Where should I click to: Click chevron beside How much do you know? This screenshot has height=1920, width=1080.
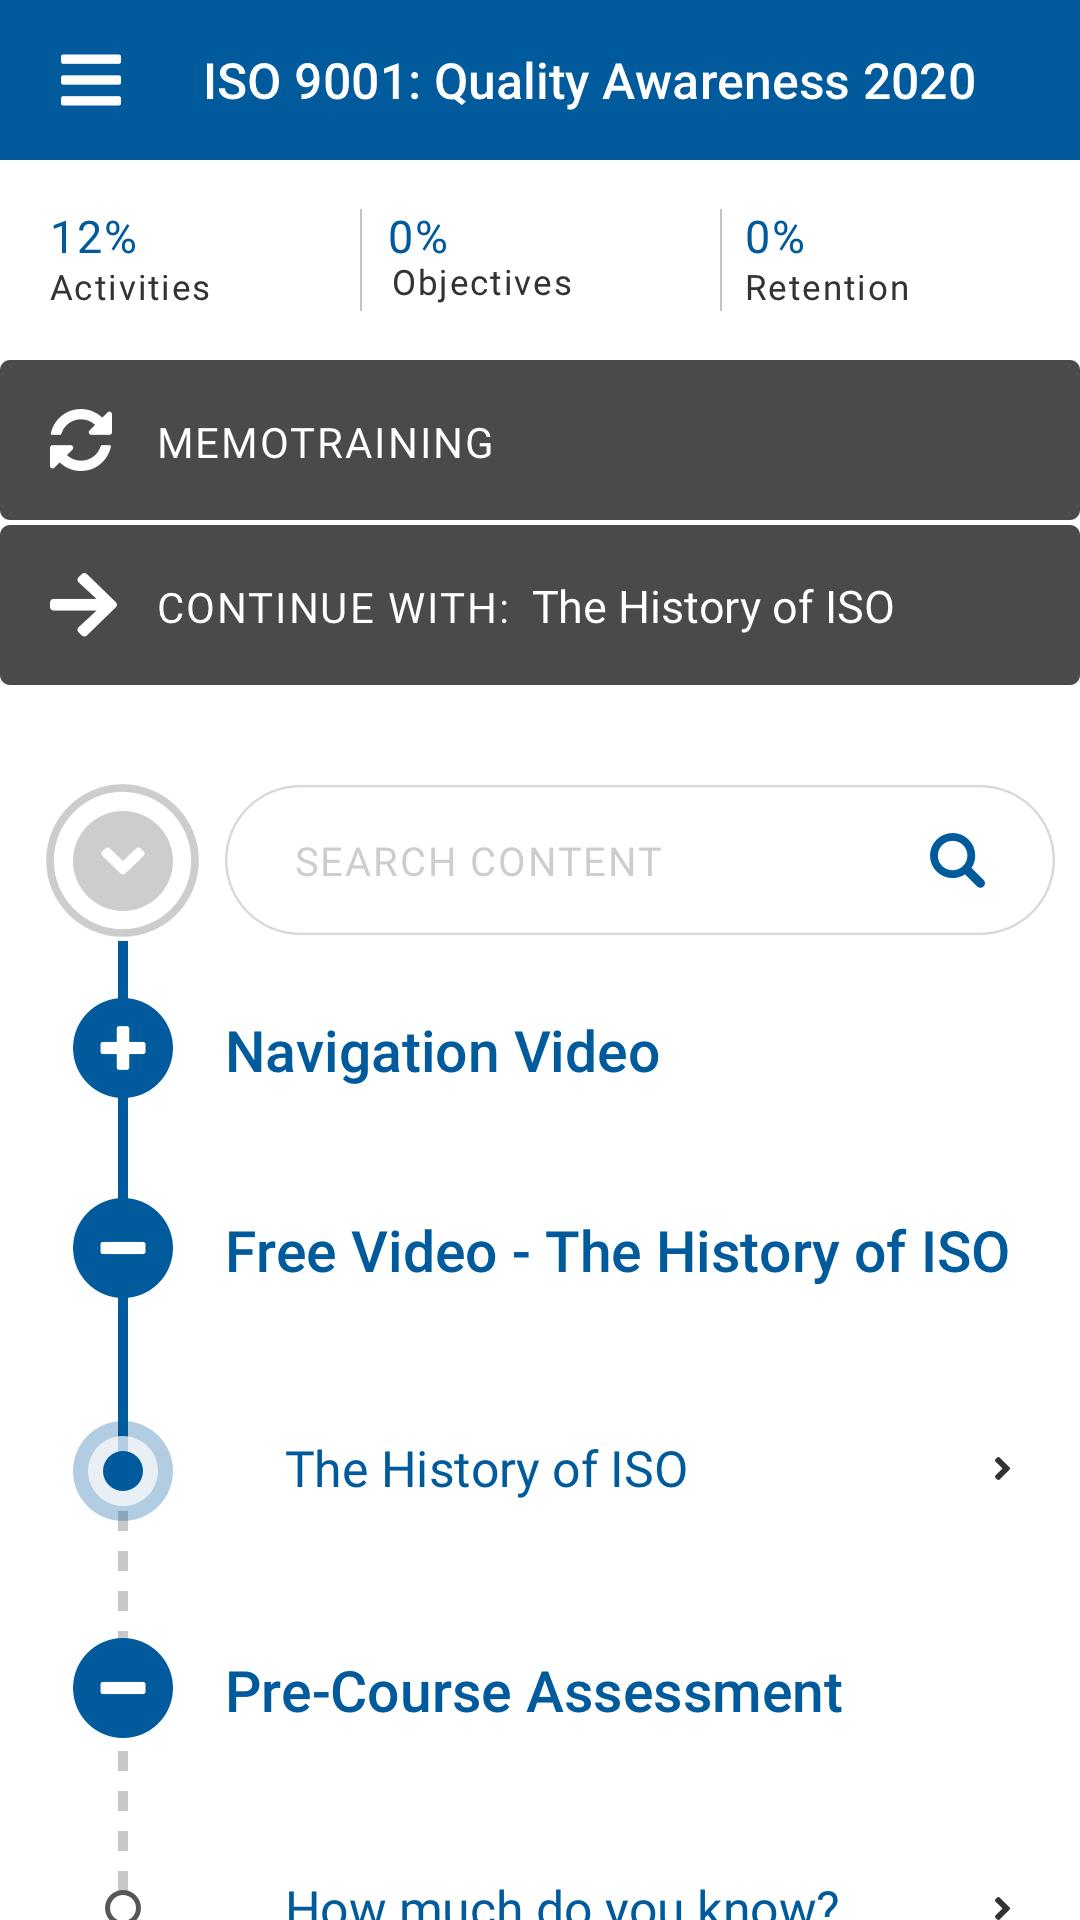[x=1001, y=1906]
